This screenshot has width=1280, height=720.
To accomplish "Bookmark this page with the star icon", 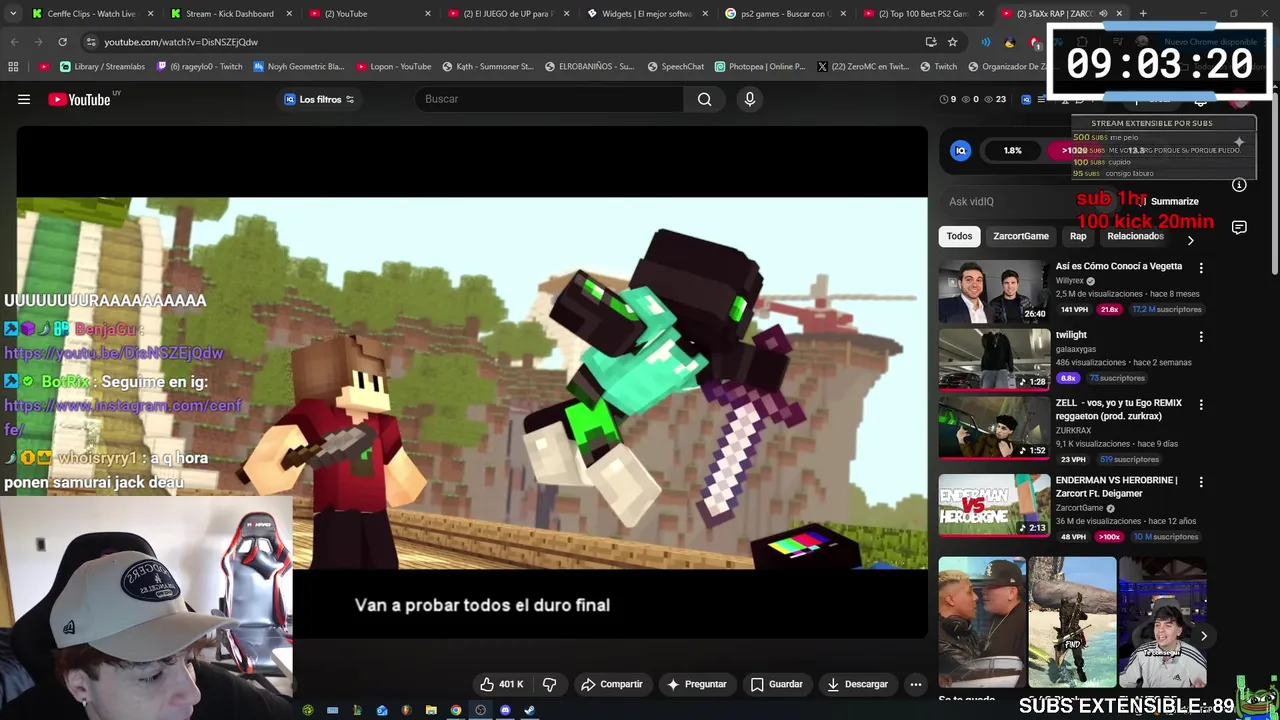I will click(x=953, y=42).
